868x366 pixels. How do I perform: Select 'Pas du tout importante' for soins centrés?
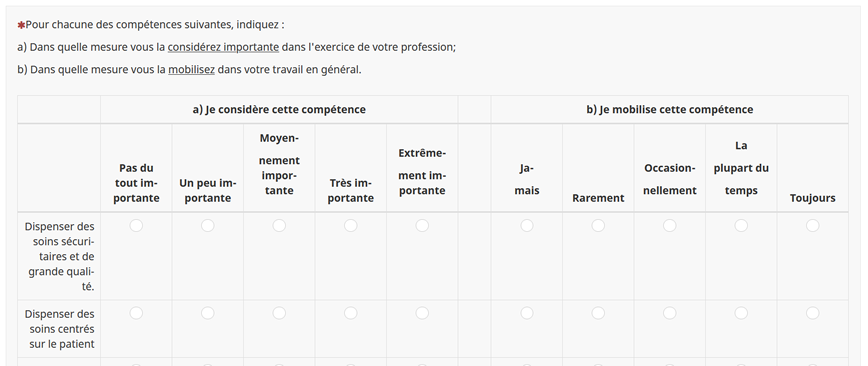point(136,313)
